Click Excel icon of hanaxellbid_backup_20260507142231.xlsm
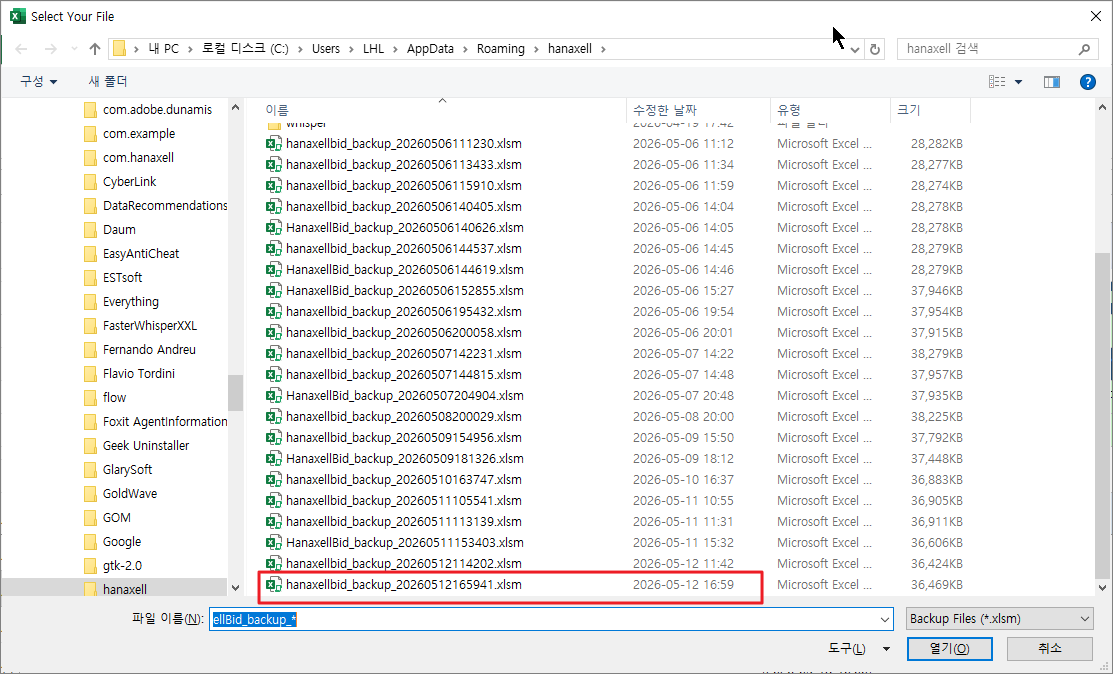Image resolution: width=1113 pixels, height=674 pixels. click(x=273, y=353)
